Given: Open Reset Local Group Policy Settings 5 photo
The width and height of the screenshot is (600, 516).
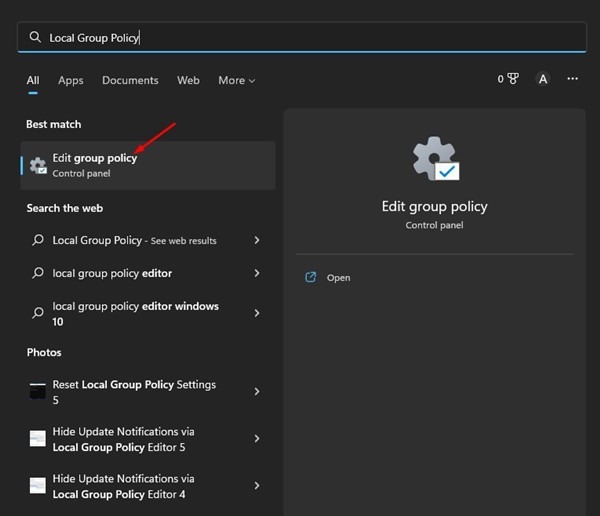Looking at the screenshot, I should 134,391.
